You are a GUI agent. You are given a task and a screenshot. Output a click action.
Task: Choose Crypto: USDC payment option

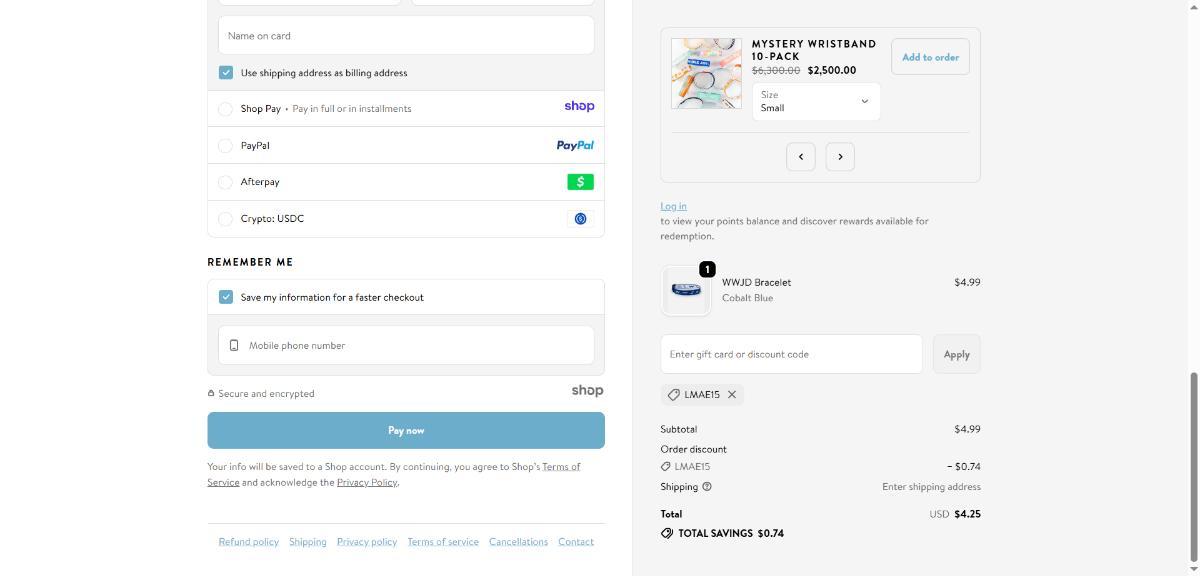[x=226, y=219]
